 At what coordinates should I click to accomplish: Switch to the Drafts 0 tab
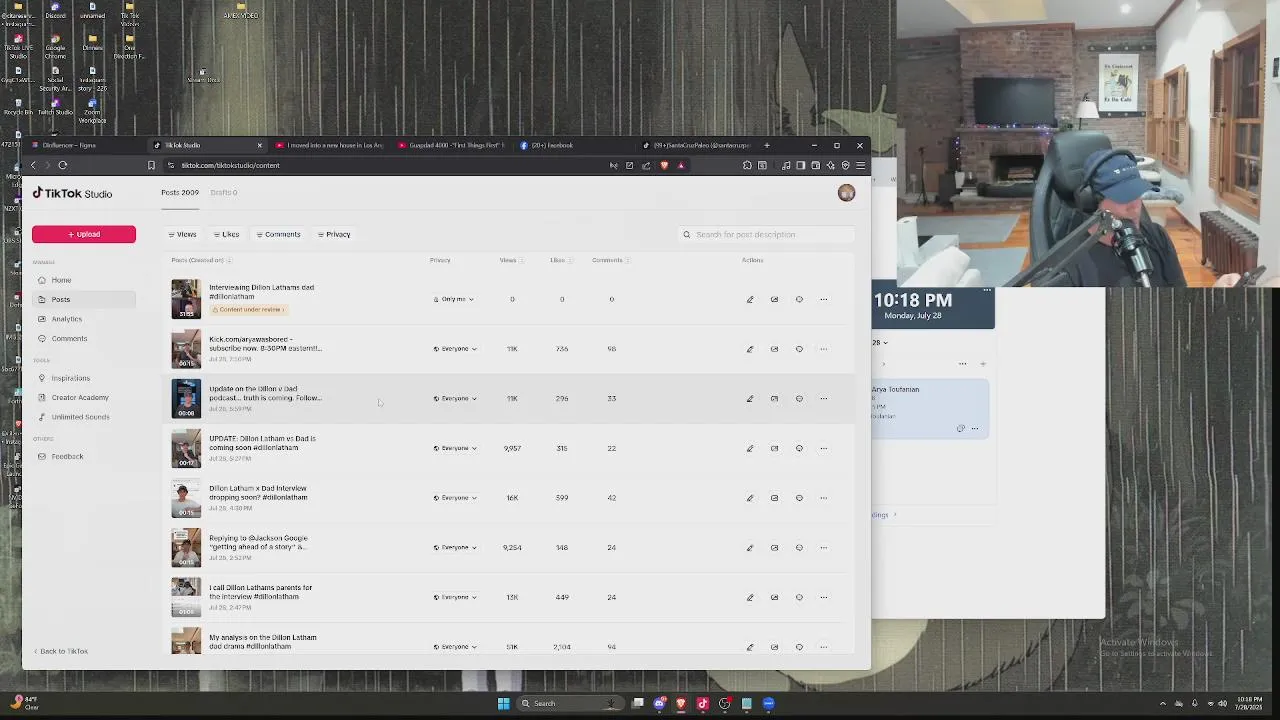(x=224, y=192)
